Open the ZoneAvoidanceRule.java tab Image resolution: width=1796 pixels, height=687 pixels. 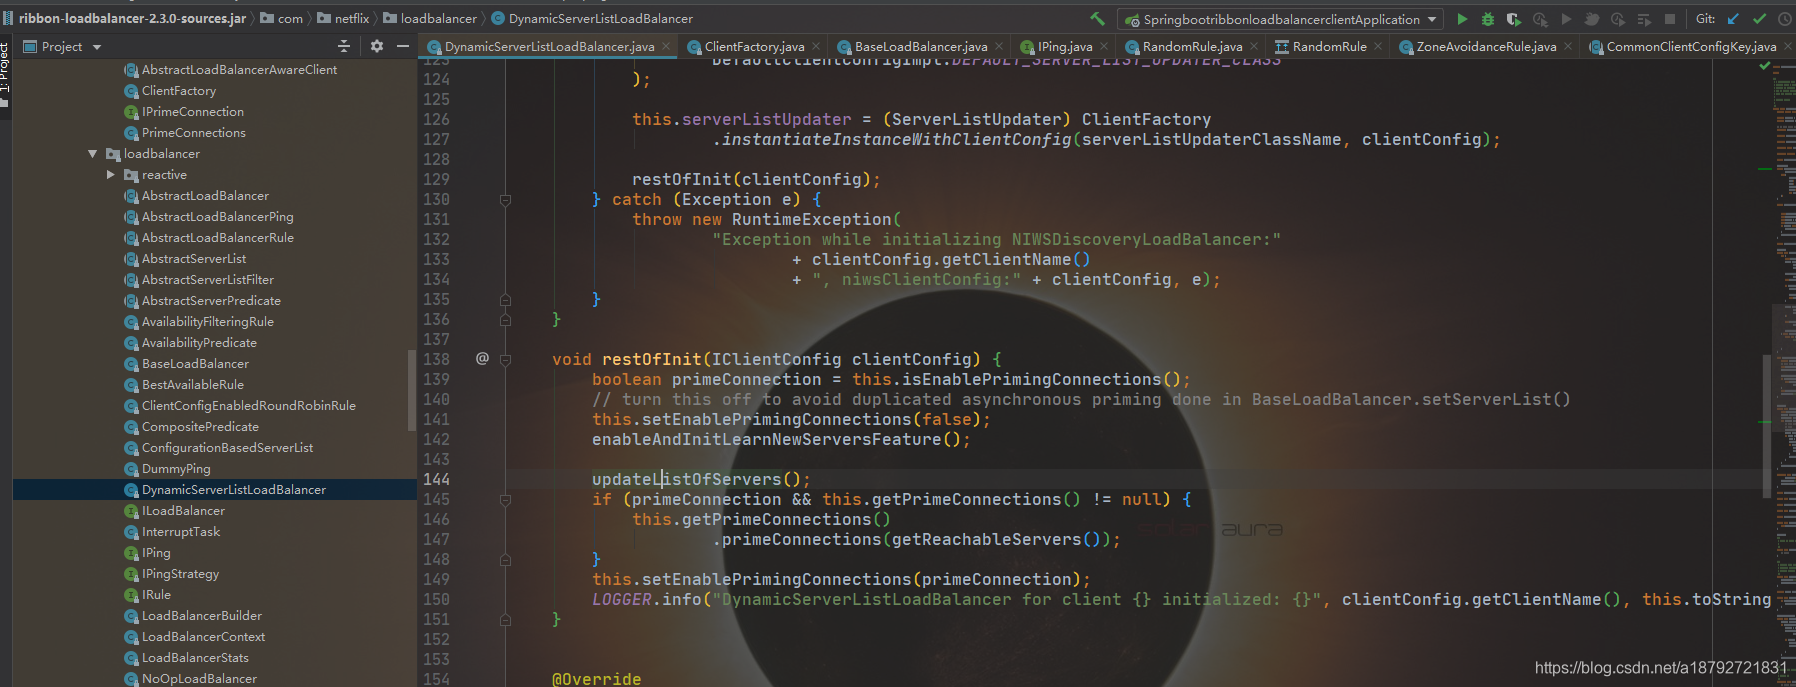[x=1486, y=47]
